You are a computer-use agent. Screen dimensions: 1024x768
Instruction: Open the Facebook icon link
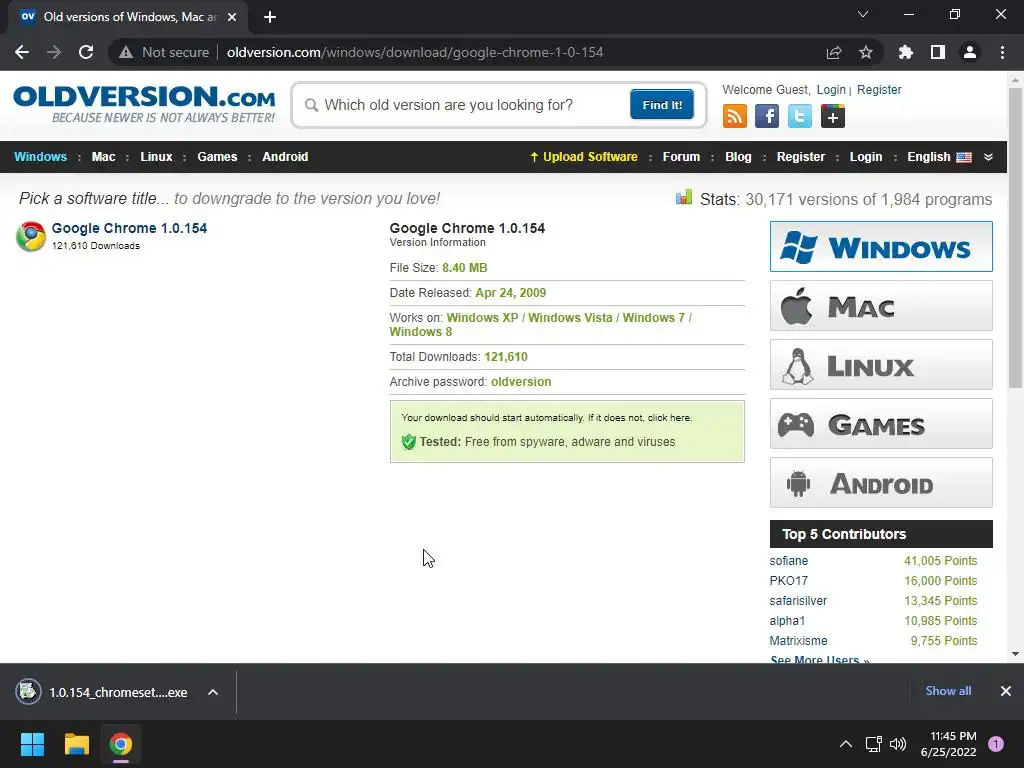[x=767, y=117]
